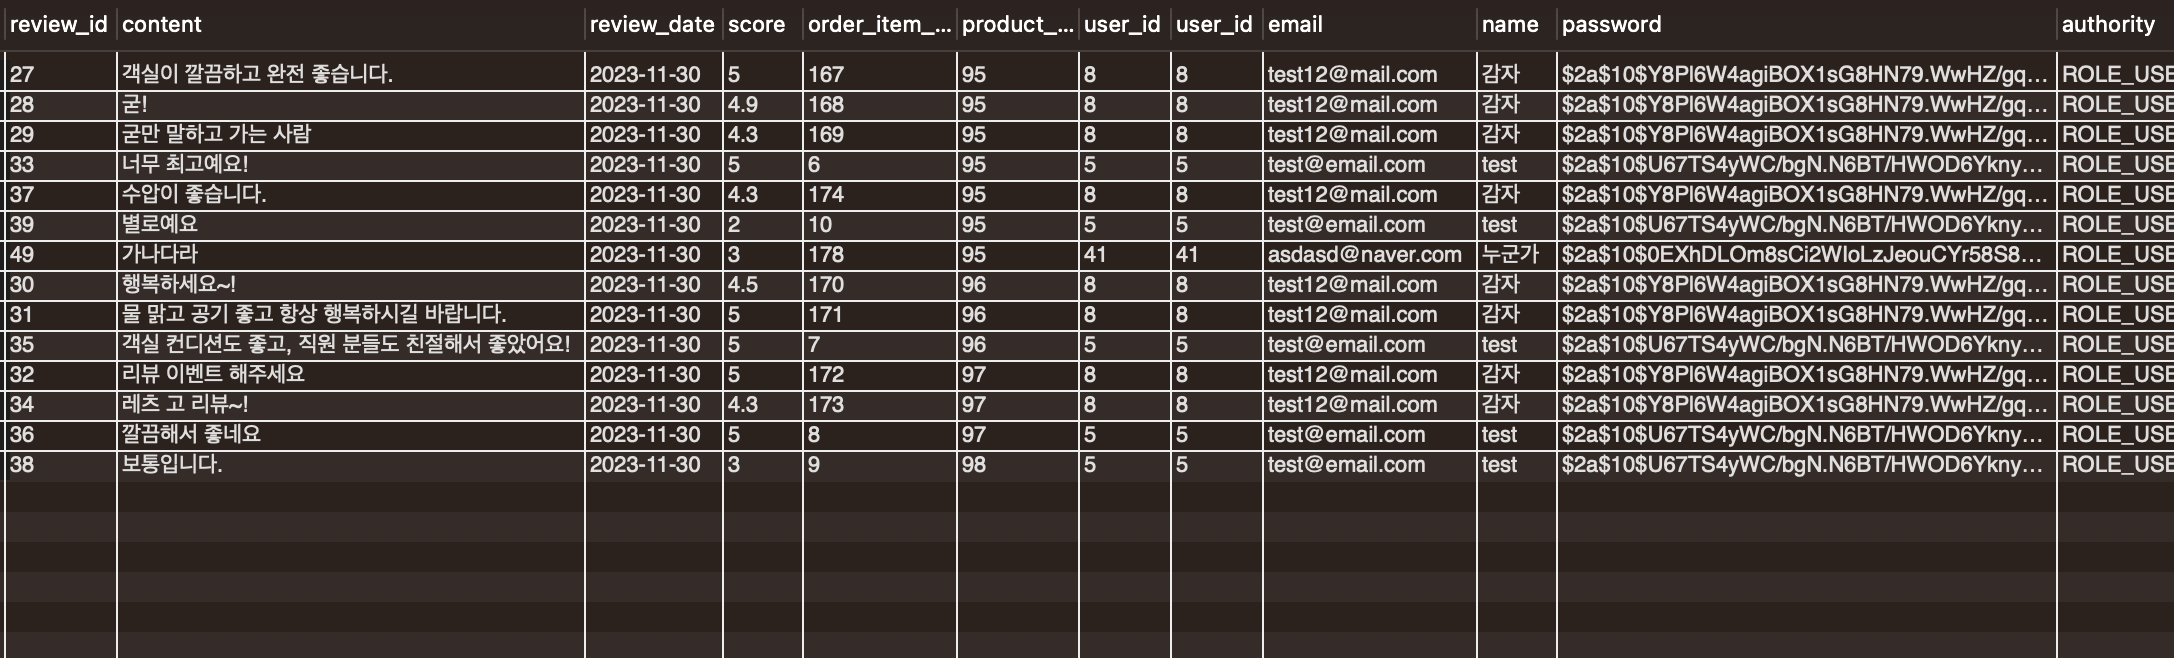This screenshot has height=658, width=2174.
Task: Select the score cell showing 2
Action: [x=763, y=225]
